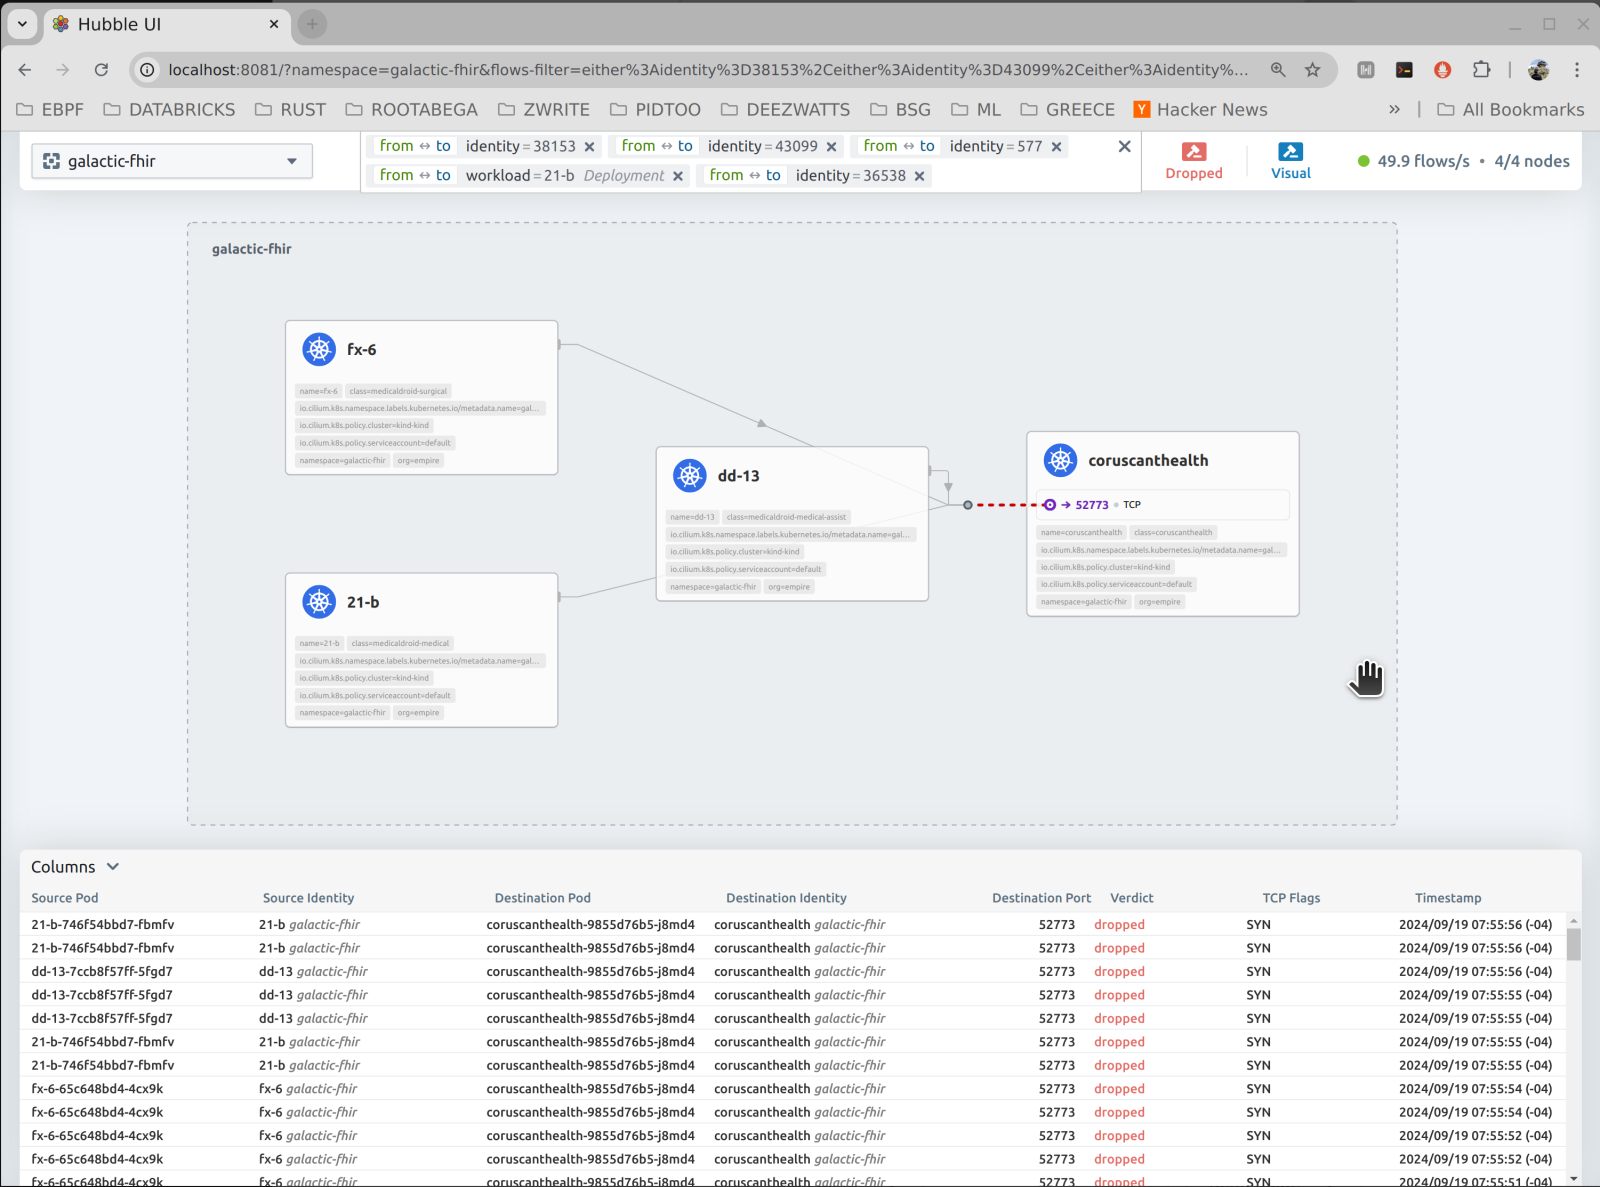The height and width of the screenshot is (1187, 1600).
Task: Click the dd-13 Kubernetes wheel icon
Action: [x=690, y=475]
